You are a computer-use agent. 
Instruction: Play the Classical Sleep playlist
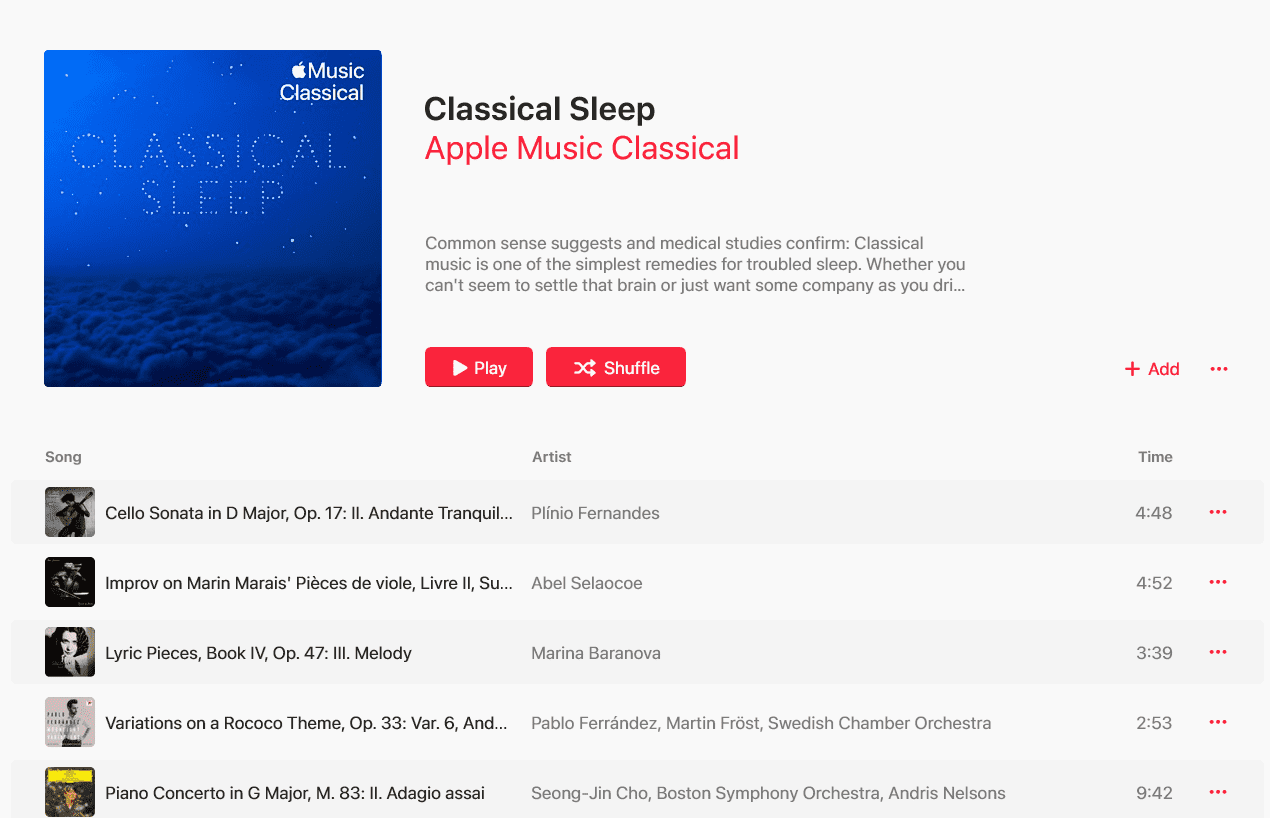[478, 367]
